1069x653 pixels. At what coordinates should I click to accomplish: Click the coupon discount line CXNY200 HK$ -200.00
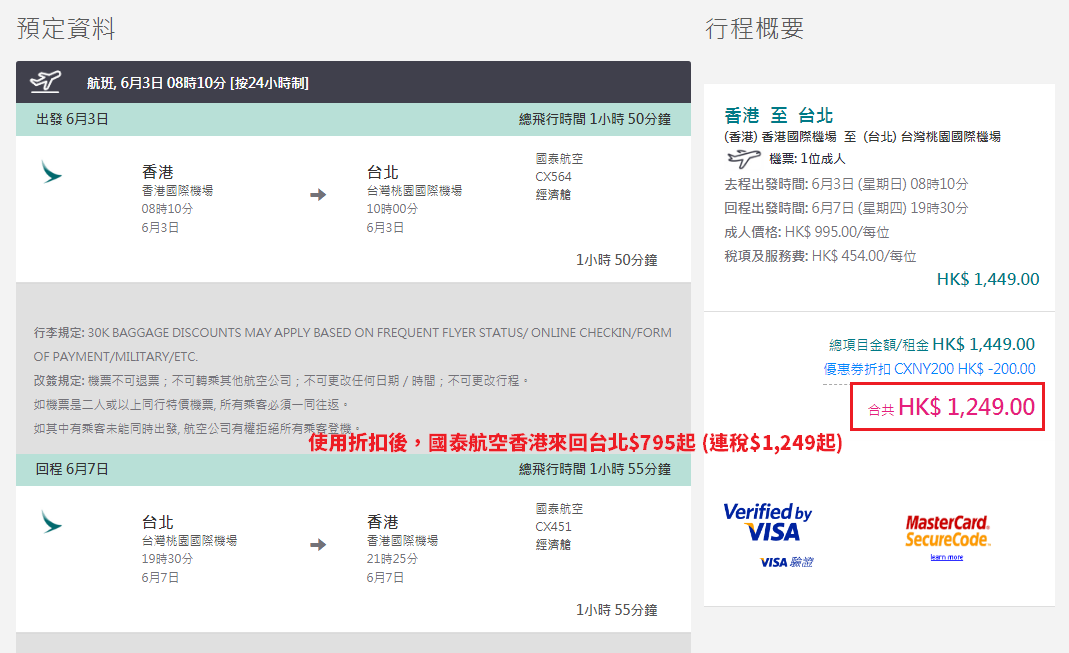pyautogui.click(x=929, y=369)
